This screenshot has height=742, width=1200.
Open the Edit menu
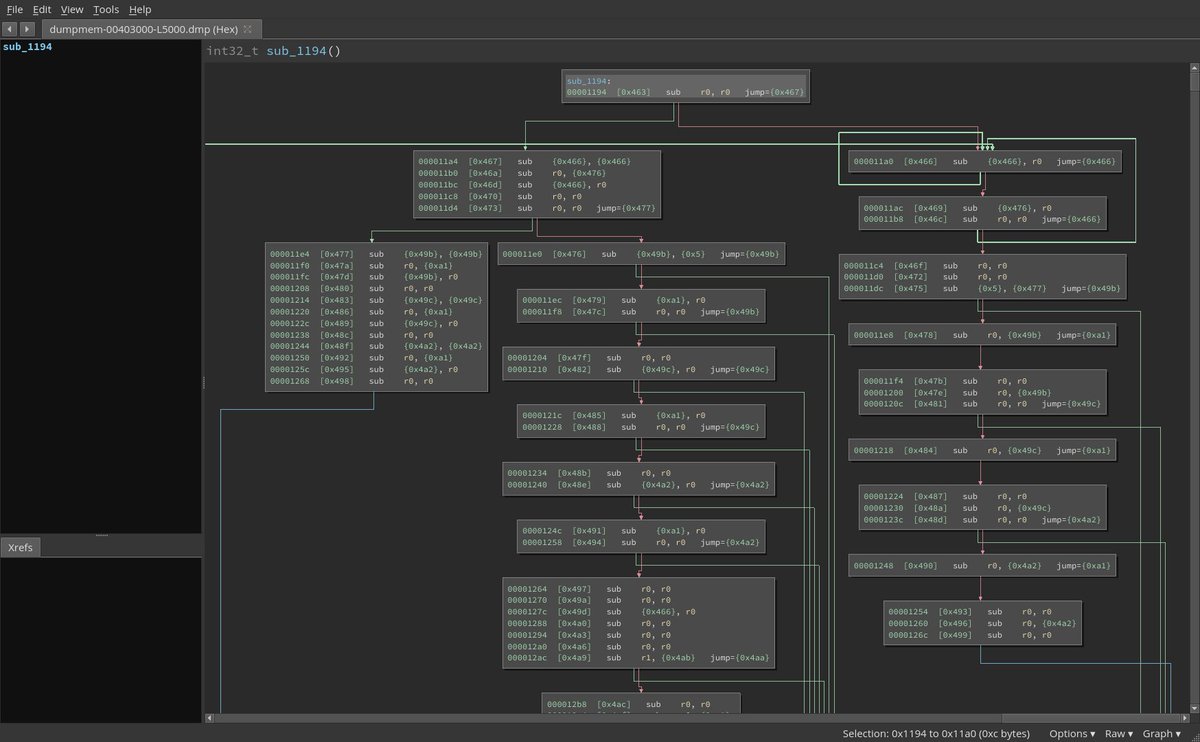click(42, 9)
